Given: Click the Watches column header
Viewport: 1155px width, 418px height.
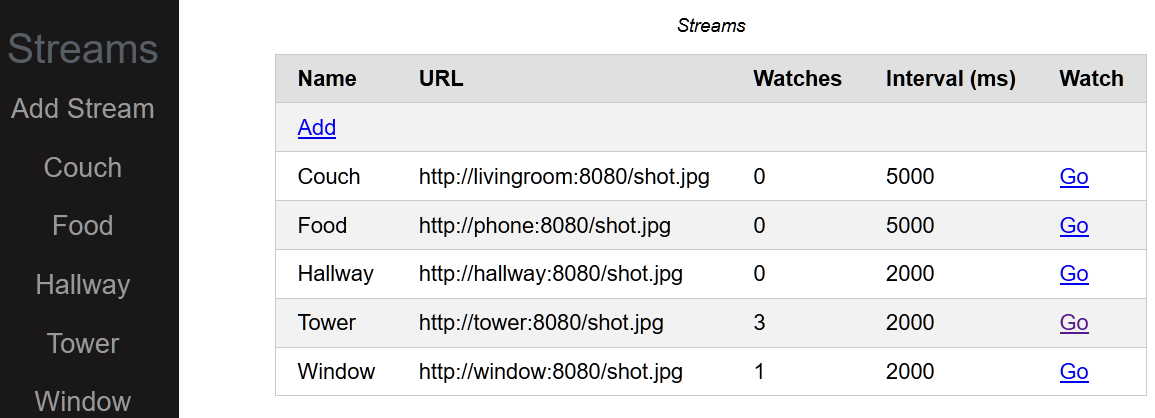Looking at the screenshot, I should click(x=797, y=79).
